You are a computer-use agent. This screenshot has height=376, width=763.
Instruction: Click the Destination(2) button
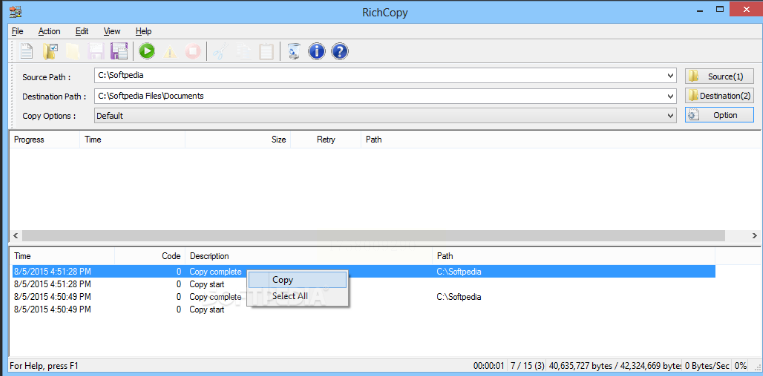pyautogui.click(x=719, y=96)
